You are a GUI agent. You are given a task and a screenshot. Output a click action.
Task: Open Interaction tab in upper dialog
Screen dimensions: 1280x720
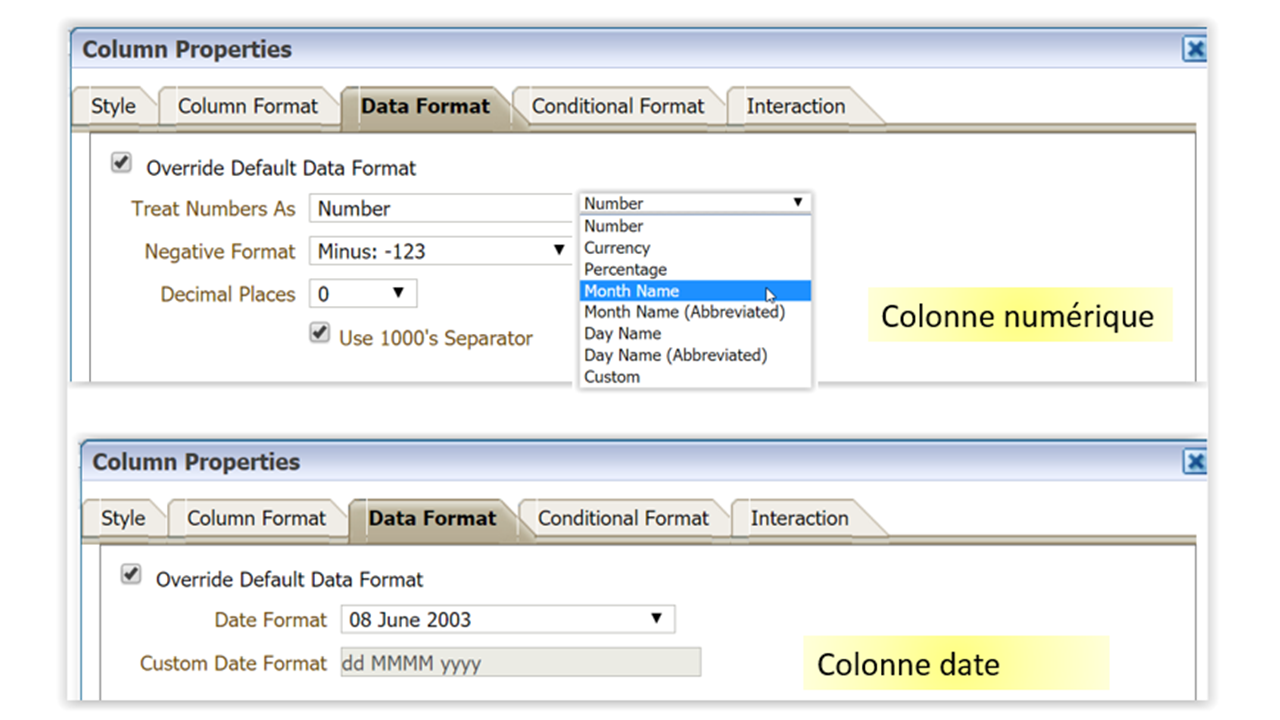(x=796, y=106)
